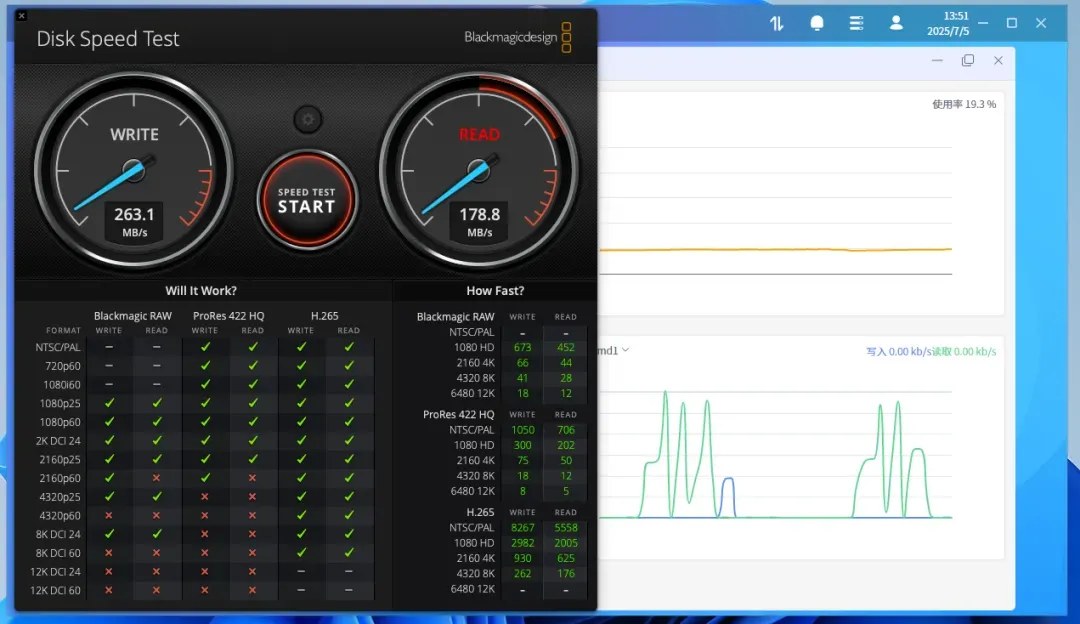Click Blackmagic RAW 1080 HD write value 673
Image resolution: width=1080 pixels, height=624 pixels.
point(523,348)
